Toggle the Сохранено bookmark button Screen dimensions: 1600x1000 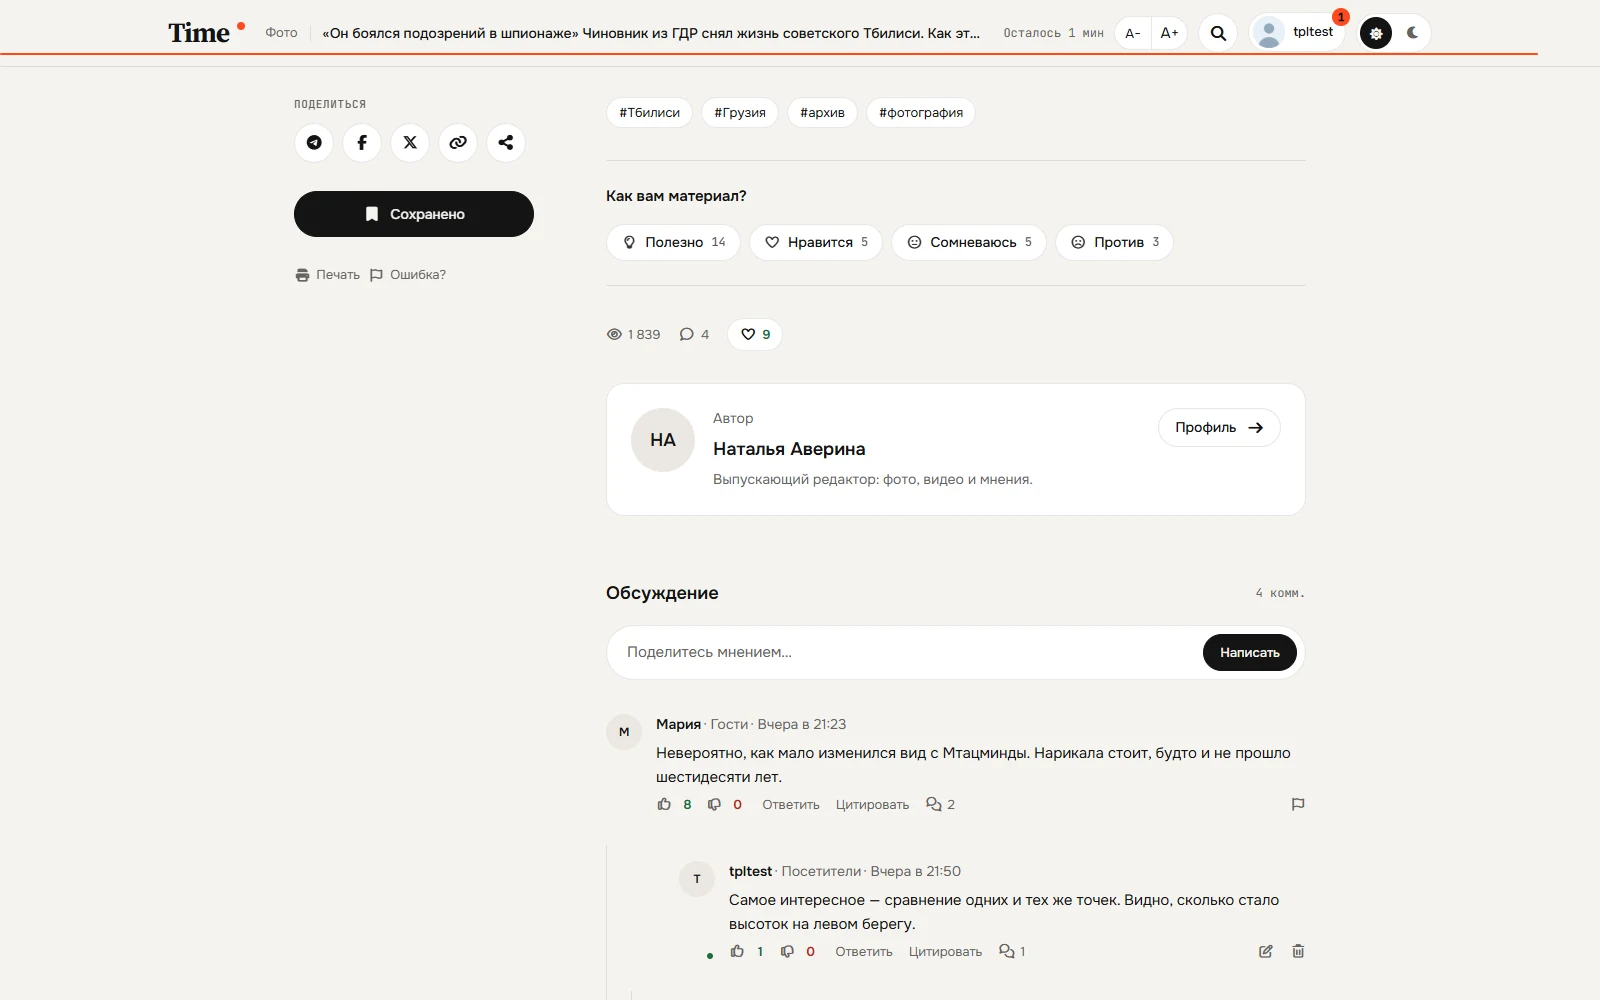click(414, 214)
